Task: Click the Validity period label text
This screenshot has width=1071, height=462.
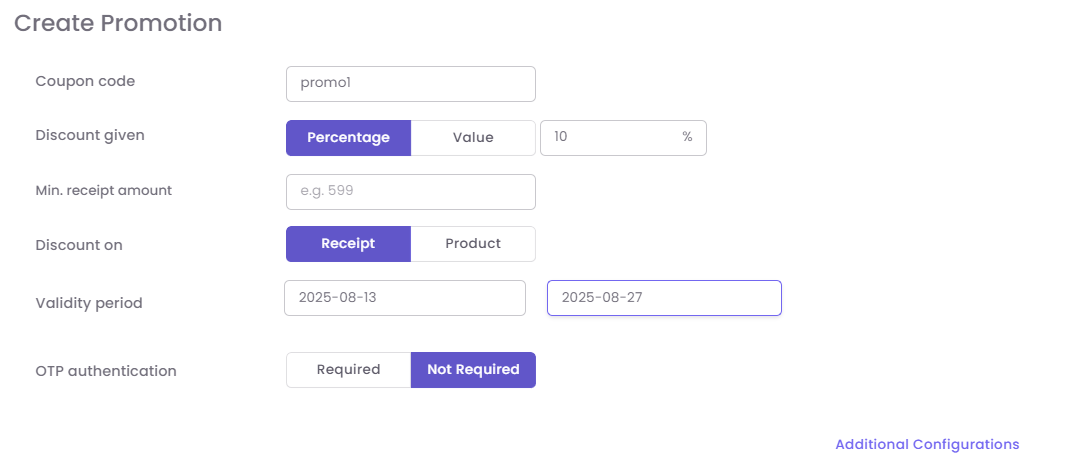Action: pos(89,303)
